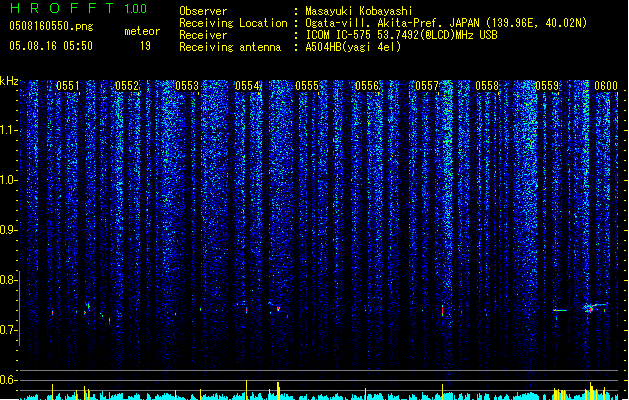
Task: Click the 0559 time marker
Action: (x=547, y=86)
